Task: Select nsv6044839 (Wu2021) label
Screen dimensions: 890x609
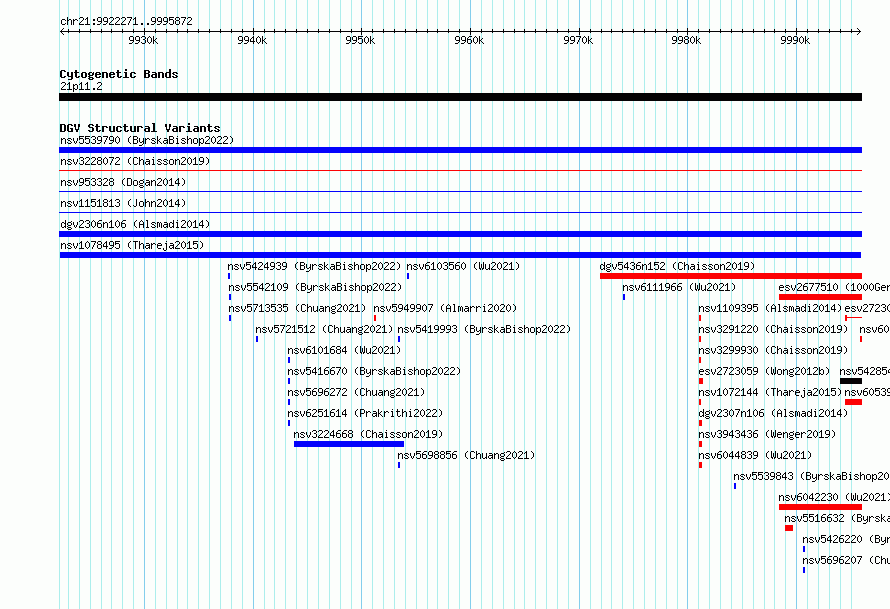Action: point(755,455)
